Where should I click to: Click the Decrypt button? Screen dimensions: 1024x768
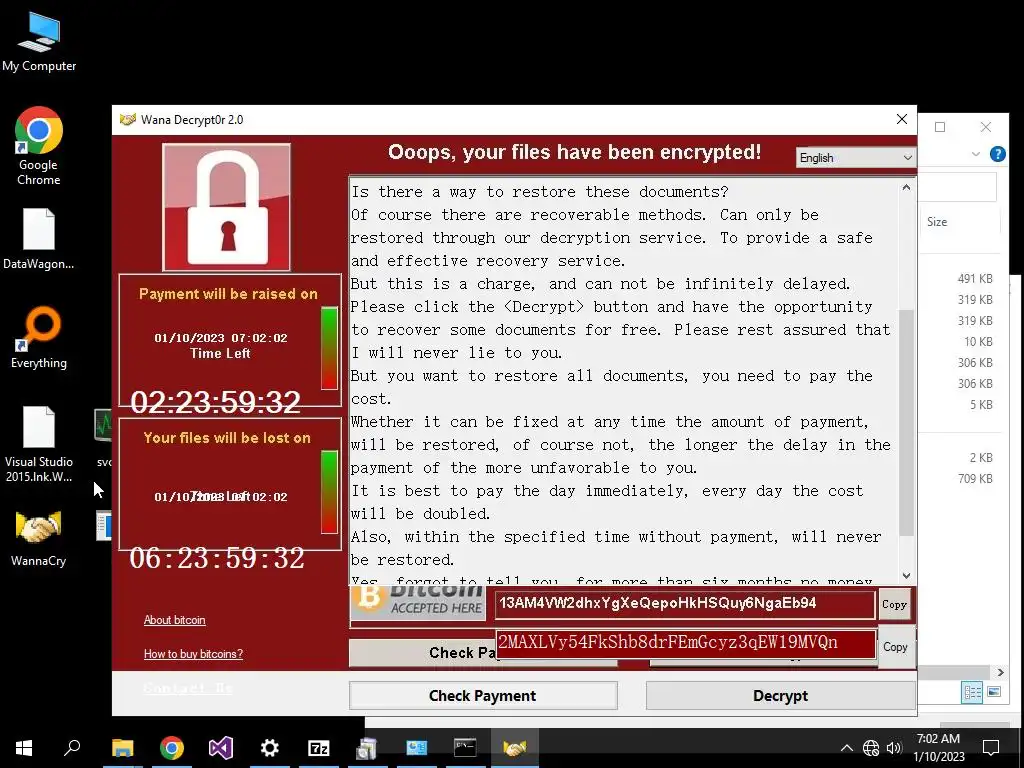tap(780, 696)
